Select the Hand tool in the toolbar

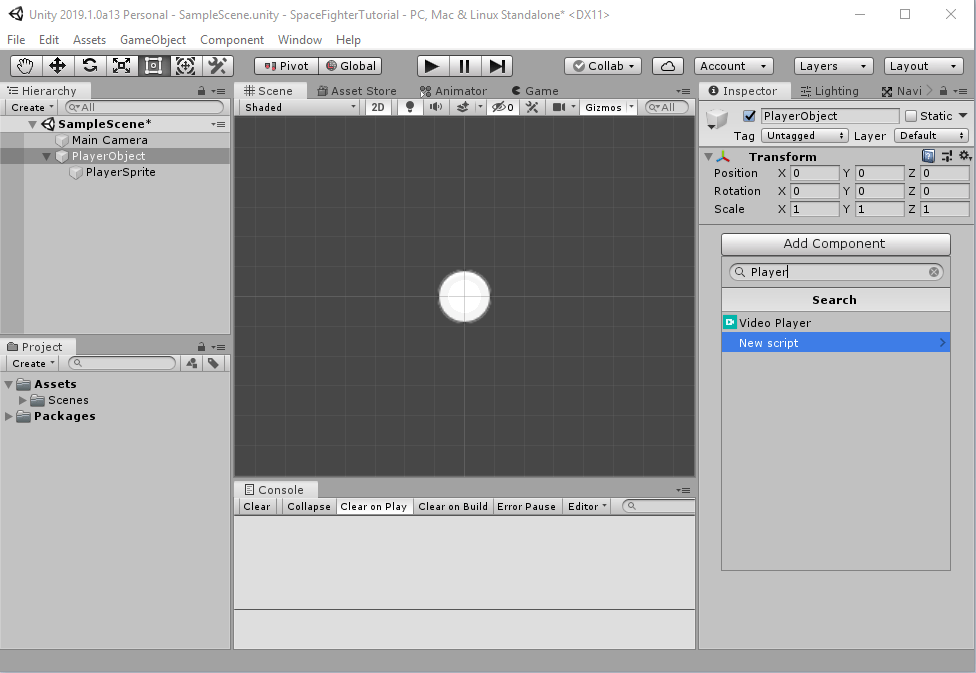(24, 65)
